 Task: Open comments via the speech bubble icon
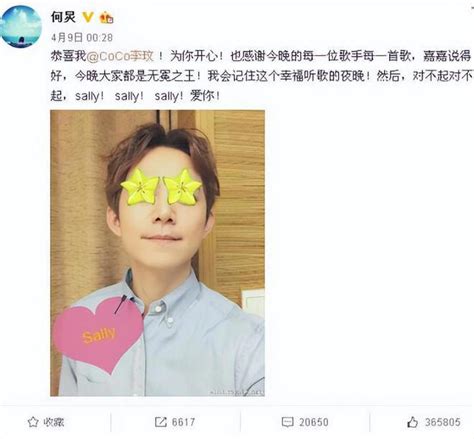[287, 422]
